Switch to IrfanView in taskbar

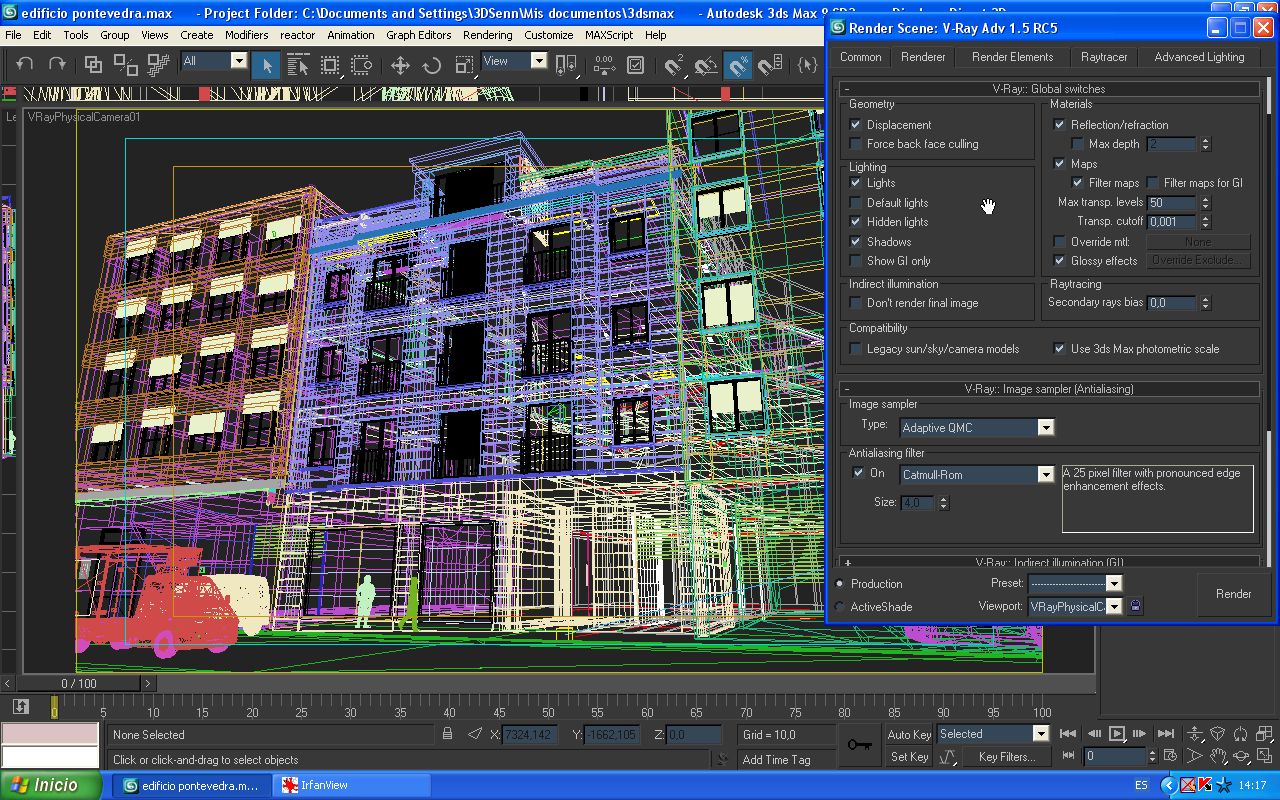352,786
